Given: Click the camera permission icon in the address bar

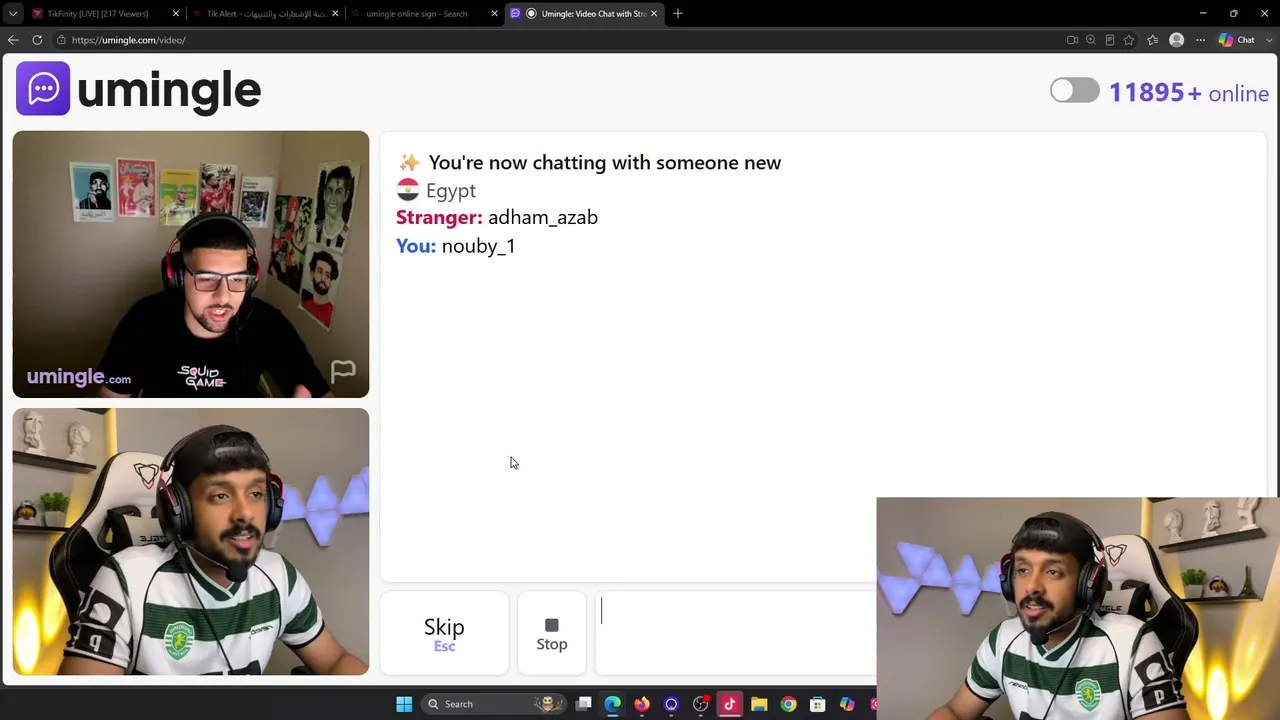Looking at the screenshot, I should 1072,40.
